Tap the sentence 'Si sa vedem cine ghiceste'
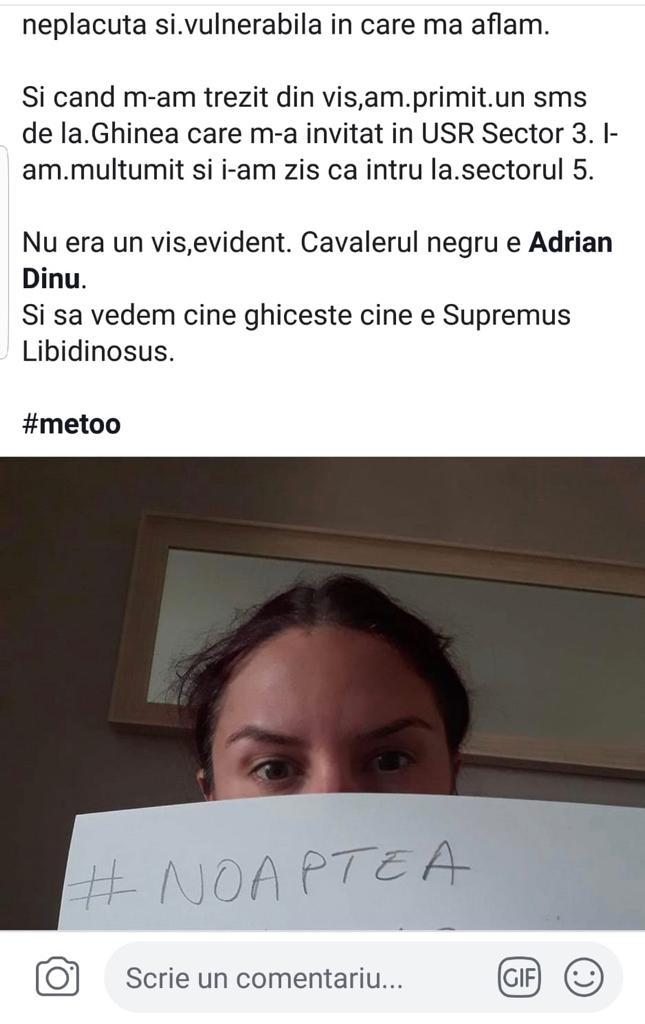645x1024 pixels. pyautogui.click(x=296, y=333)
